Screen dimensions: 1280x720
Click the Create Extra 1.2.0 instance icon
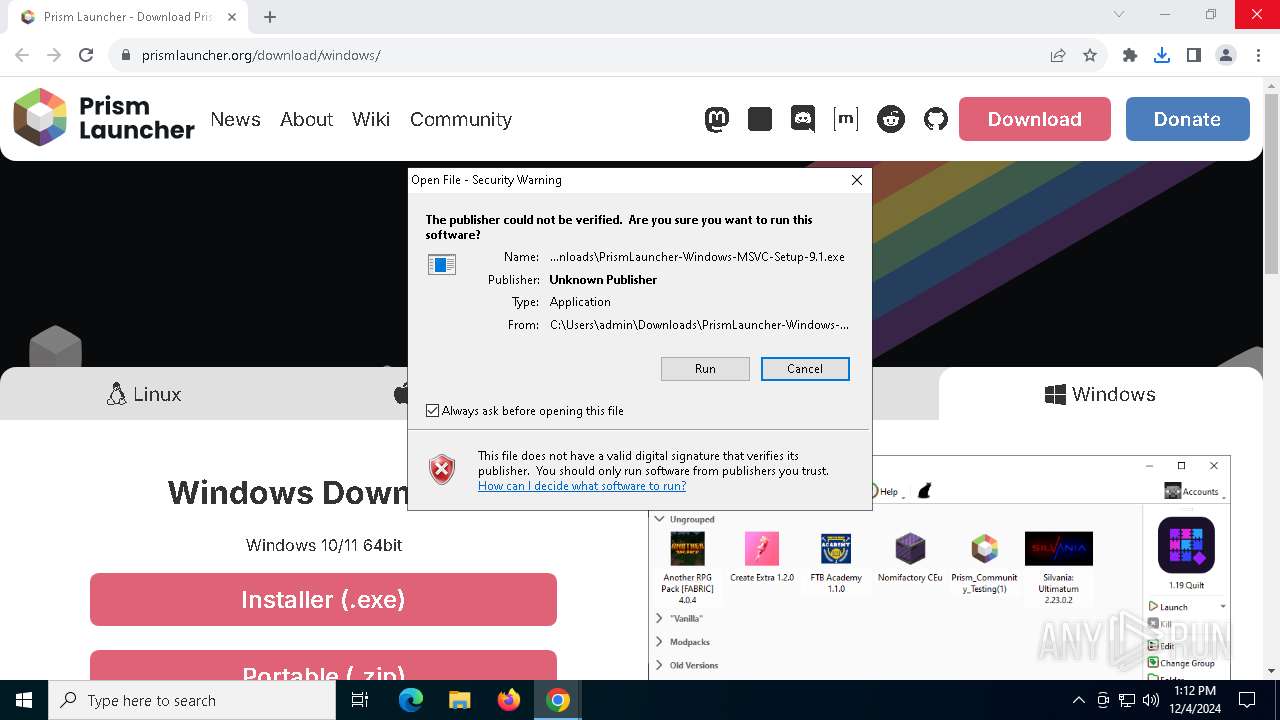click(x=762, y=548)
